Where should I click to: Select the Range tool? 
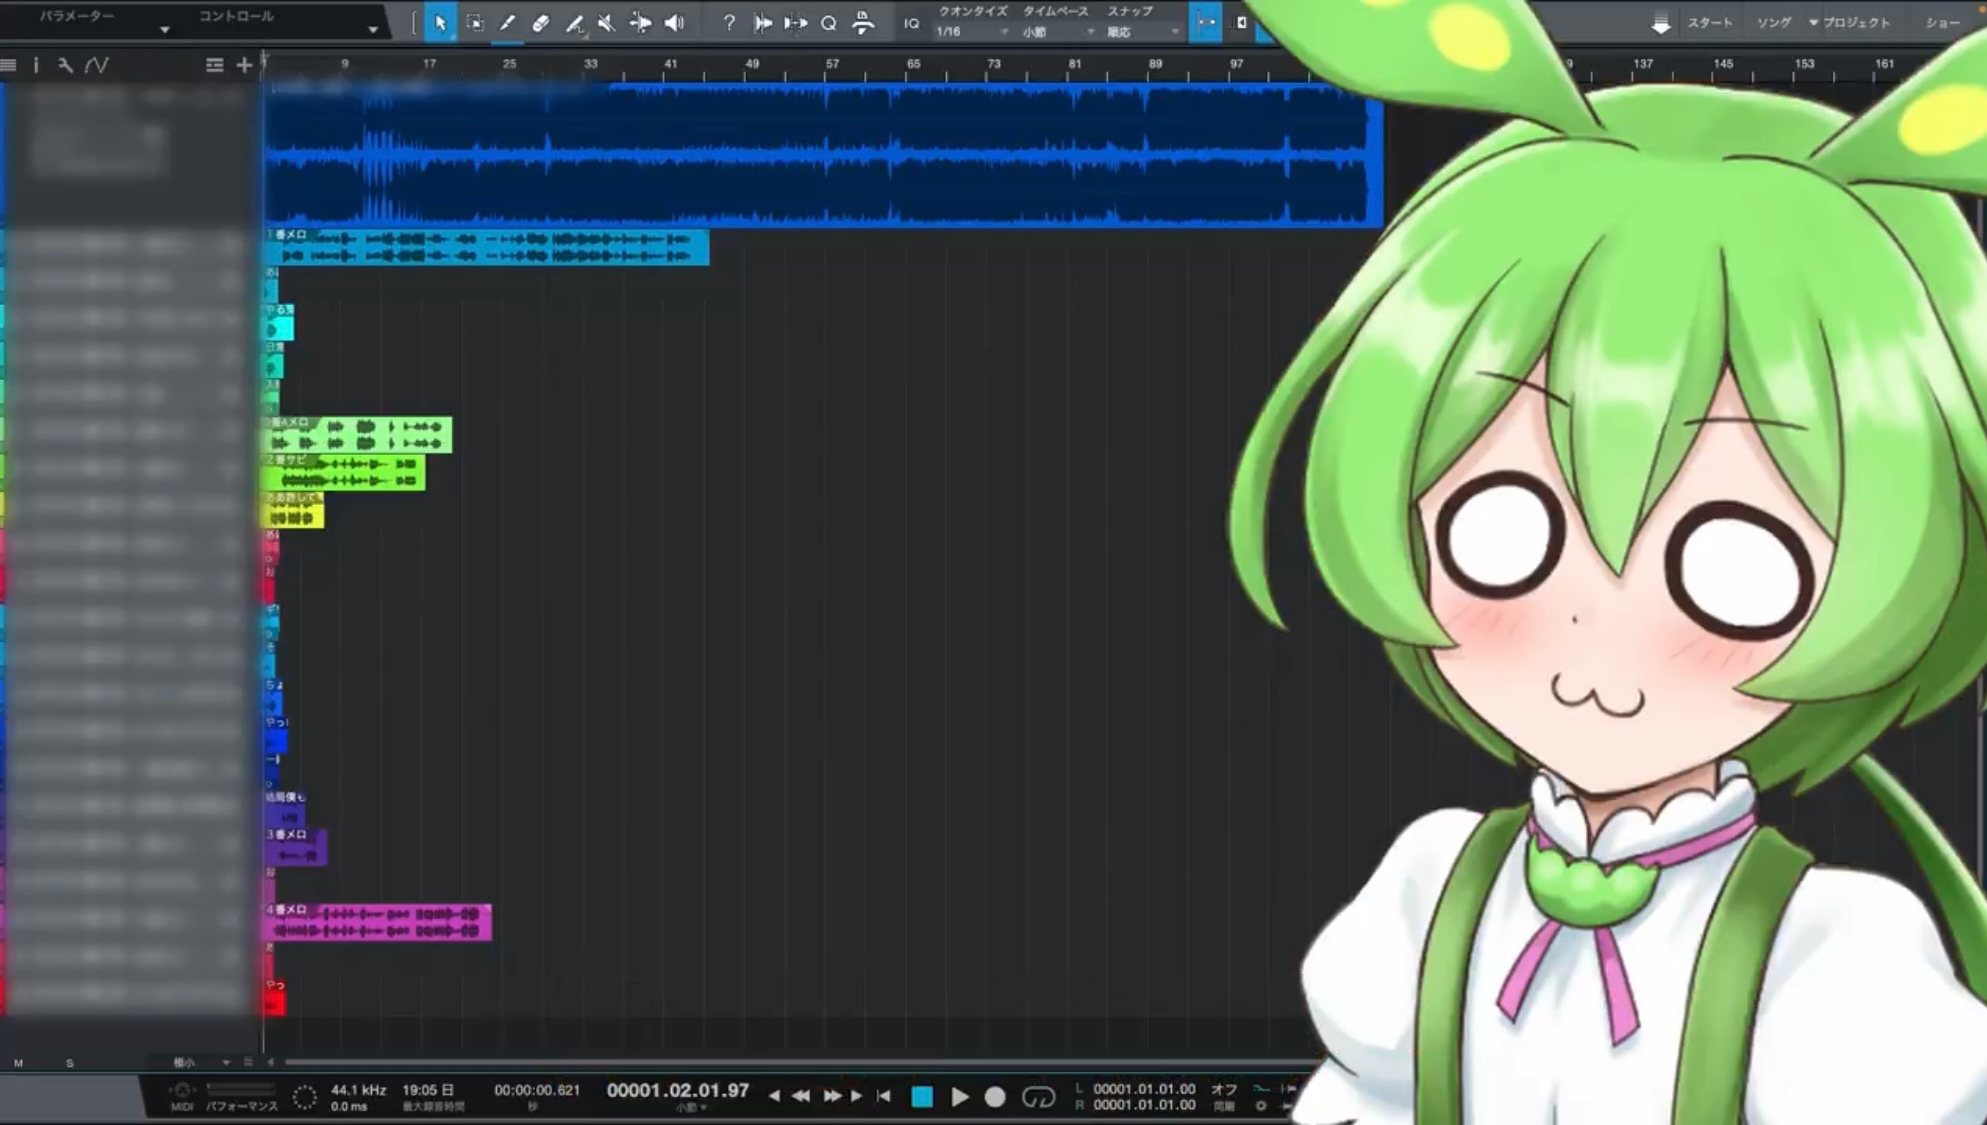click(x=474, y=23)
